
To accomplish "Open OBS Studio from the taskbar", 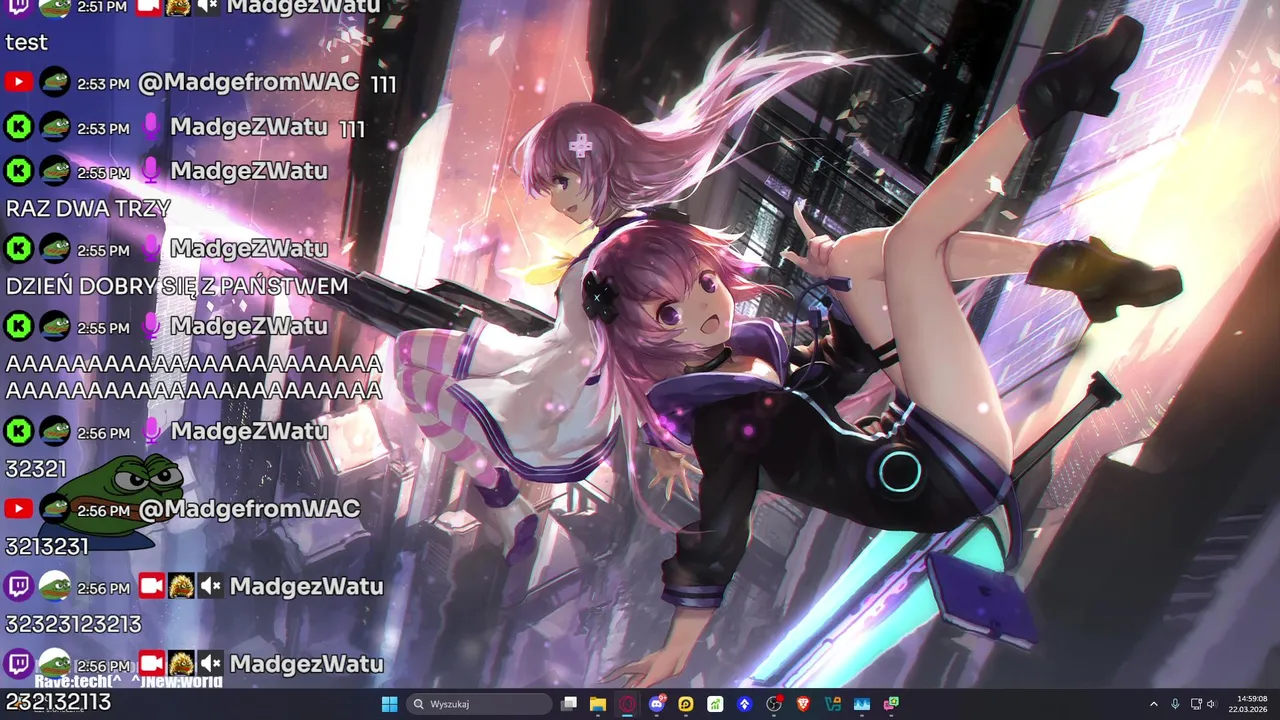I will click(774, 704).
